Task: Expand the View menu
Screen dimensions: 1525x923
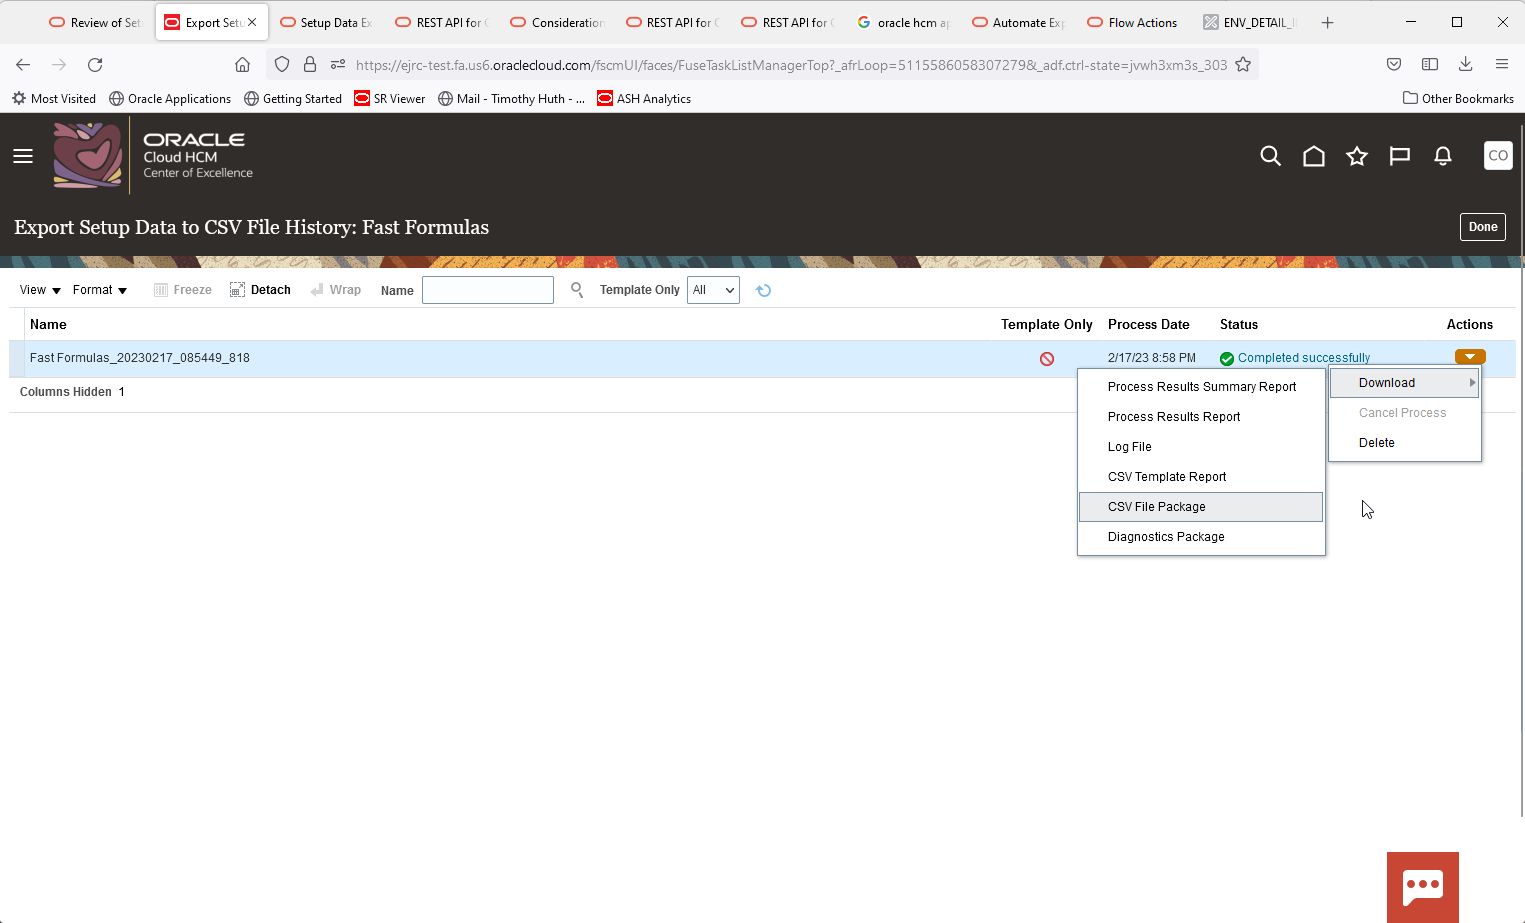Action: [40, 290]
